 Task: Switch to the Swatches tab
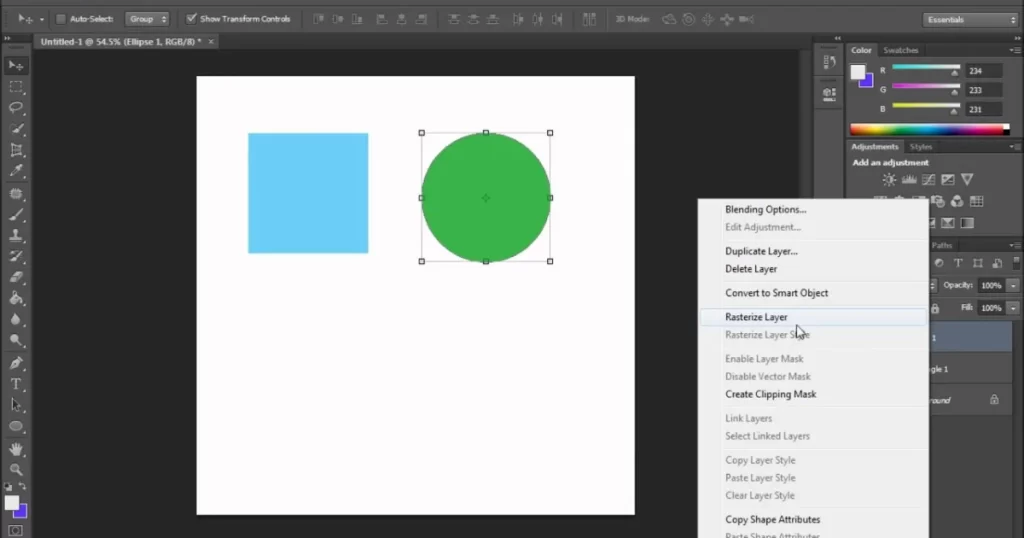pyautogui.click(x=901, y=50)
